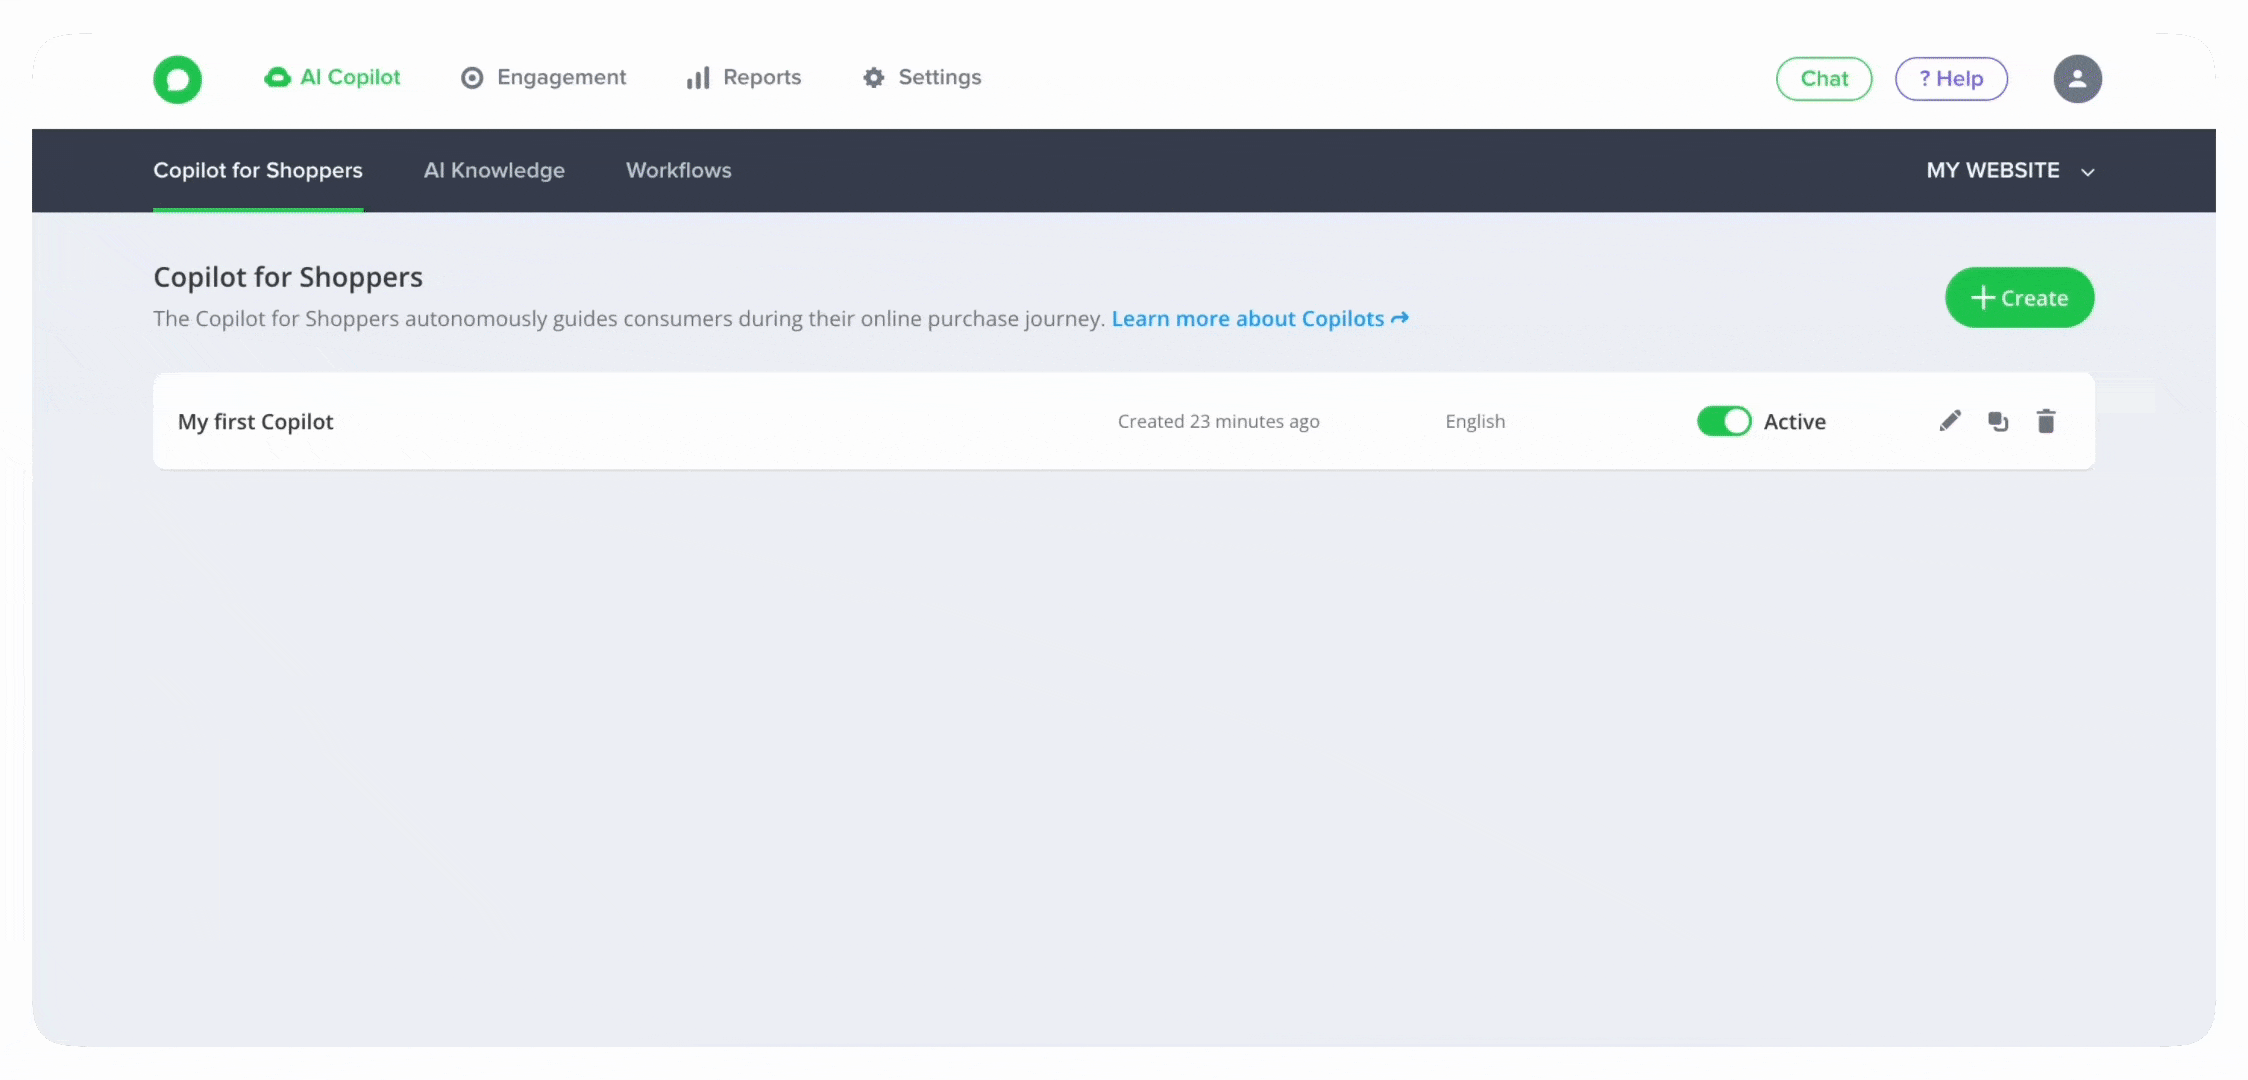Screen dimensions: 2248x1080
Task: Click the green chat bubble logo
Action: coord(177,79)
